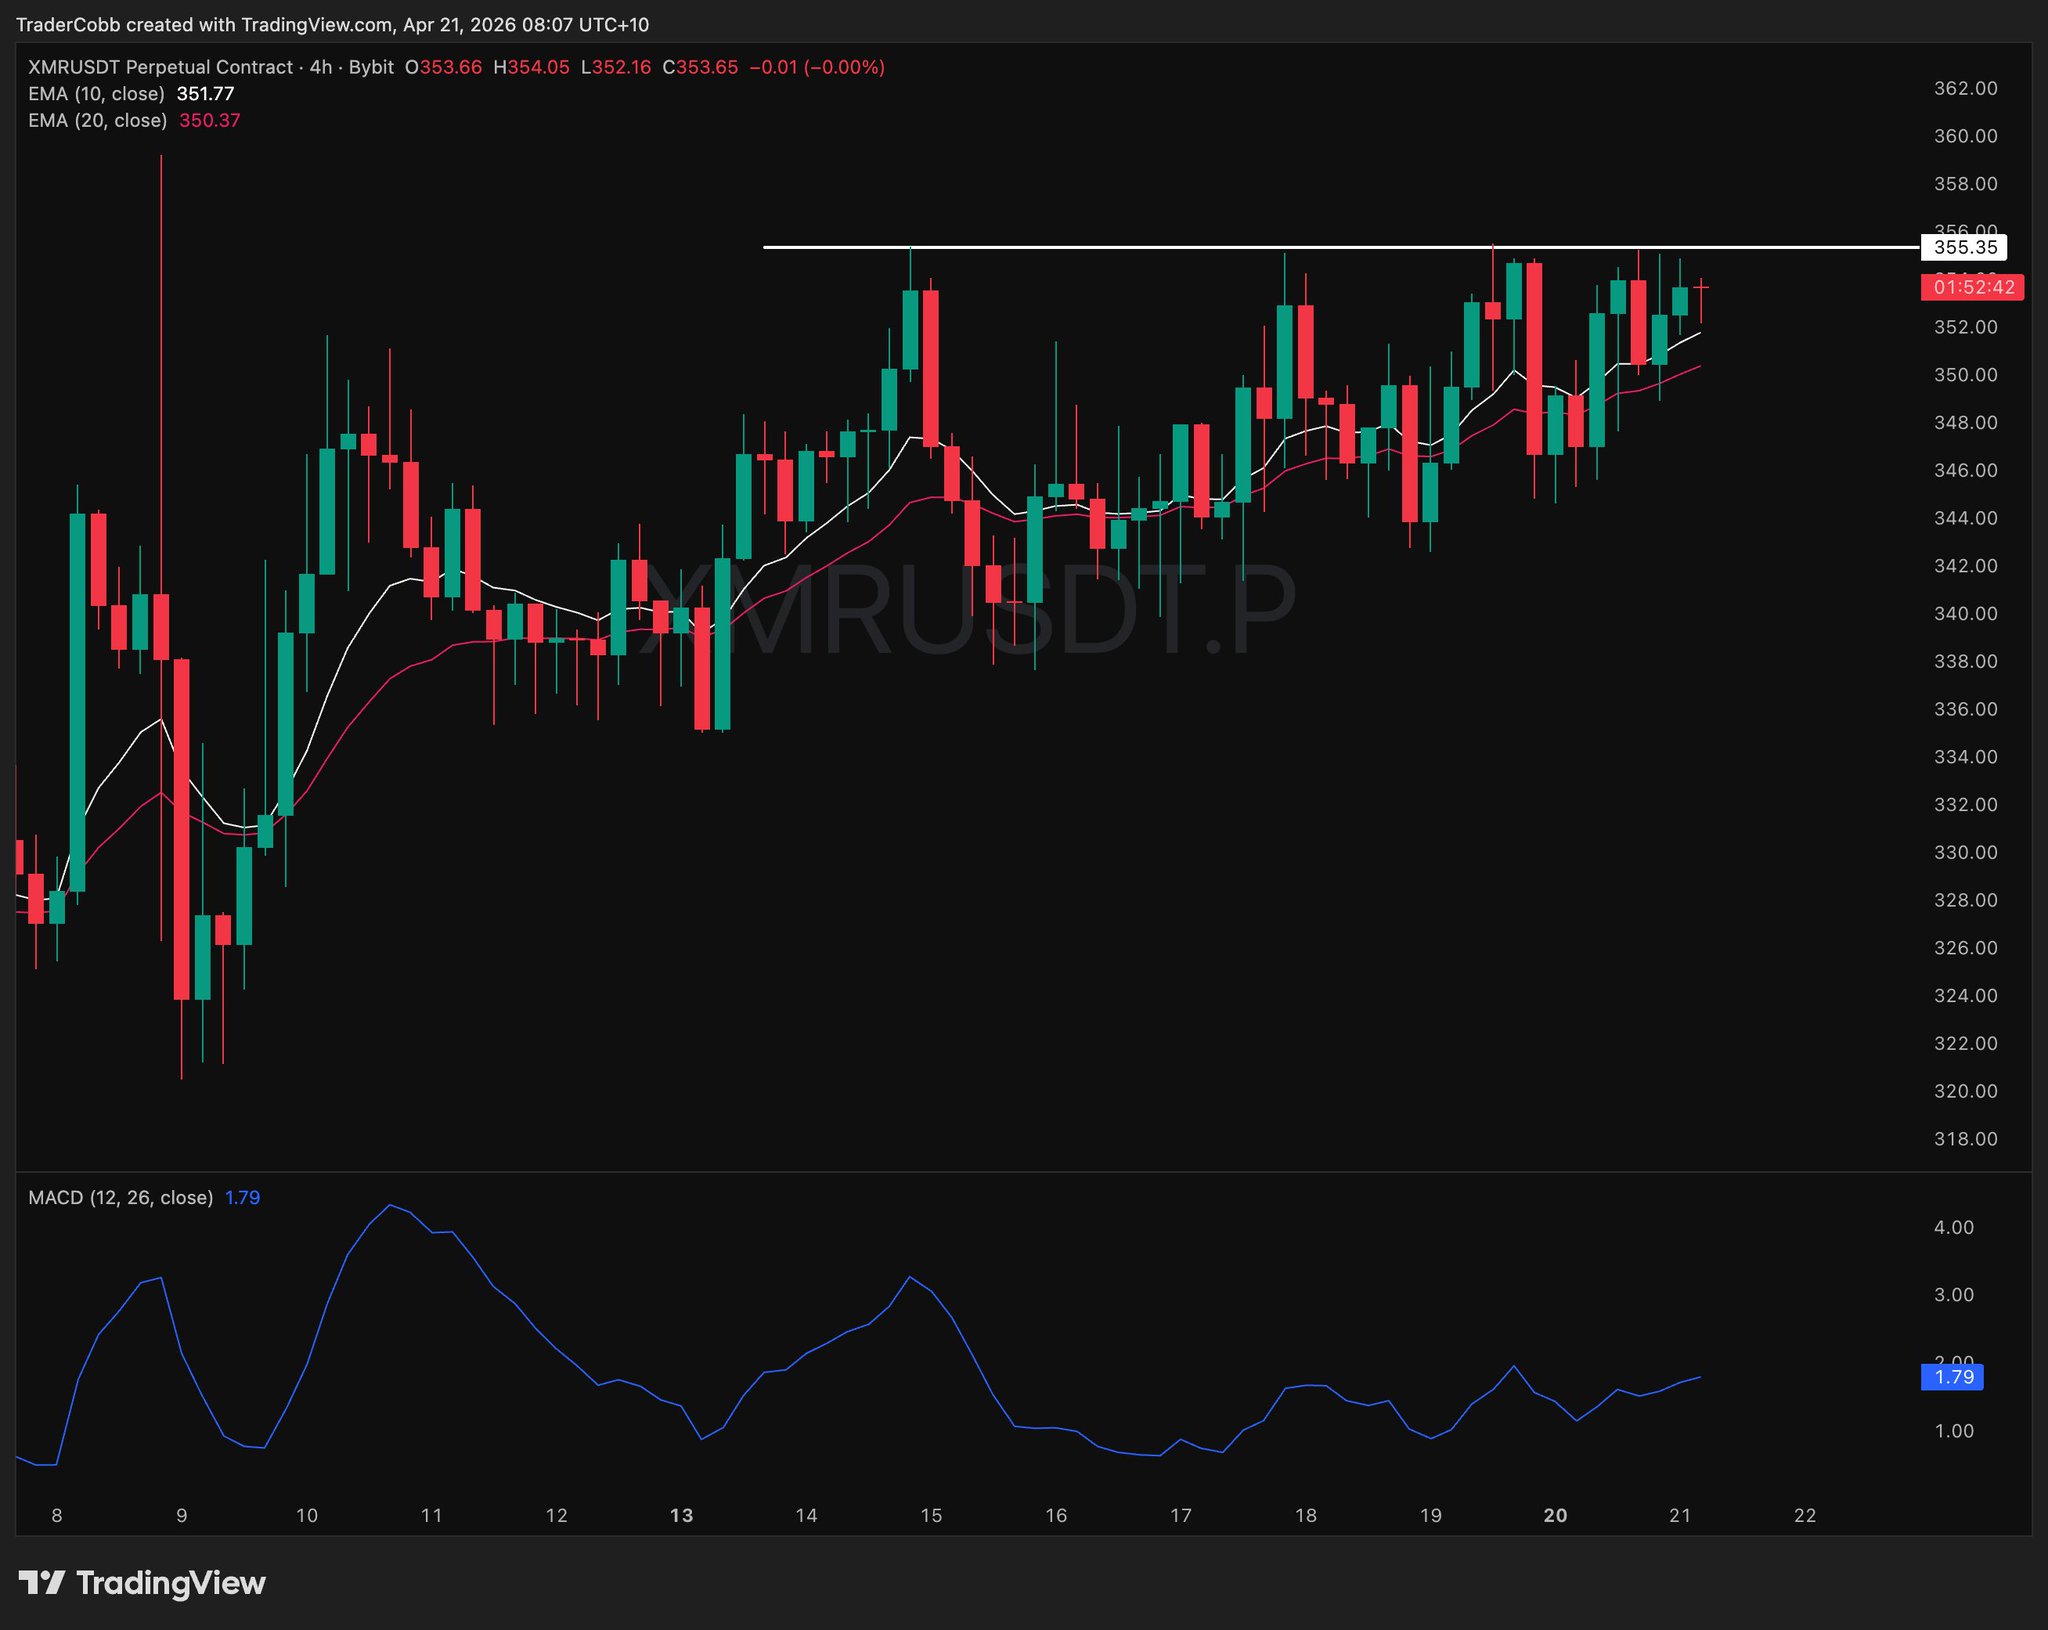Click the TradingView wordmark text at bottom

coord(170,1583)
